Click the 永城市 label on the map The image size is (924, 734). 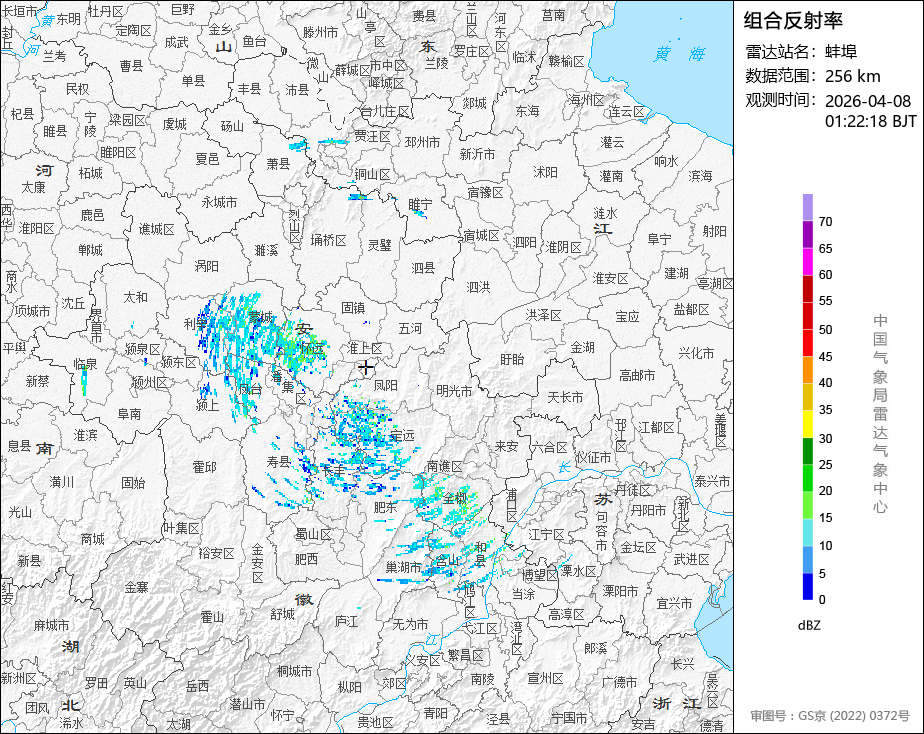(x=219, y=202)
